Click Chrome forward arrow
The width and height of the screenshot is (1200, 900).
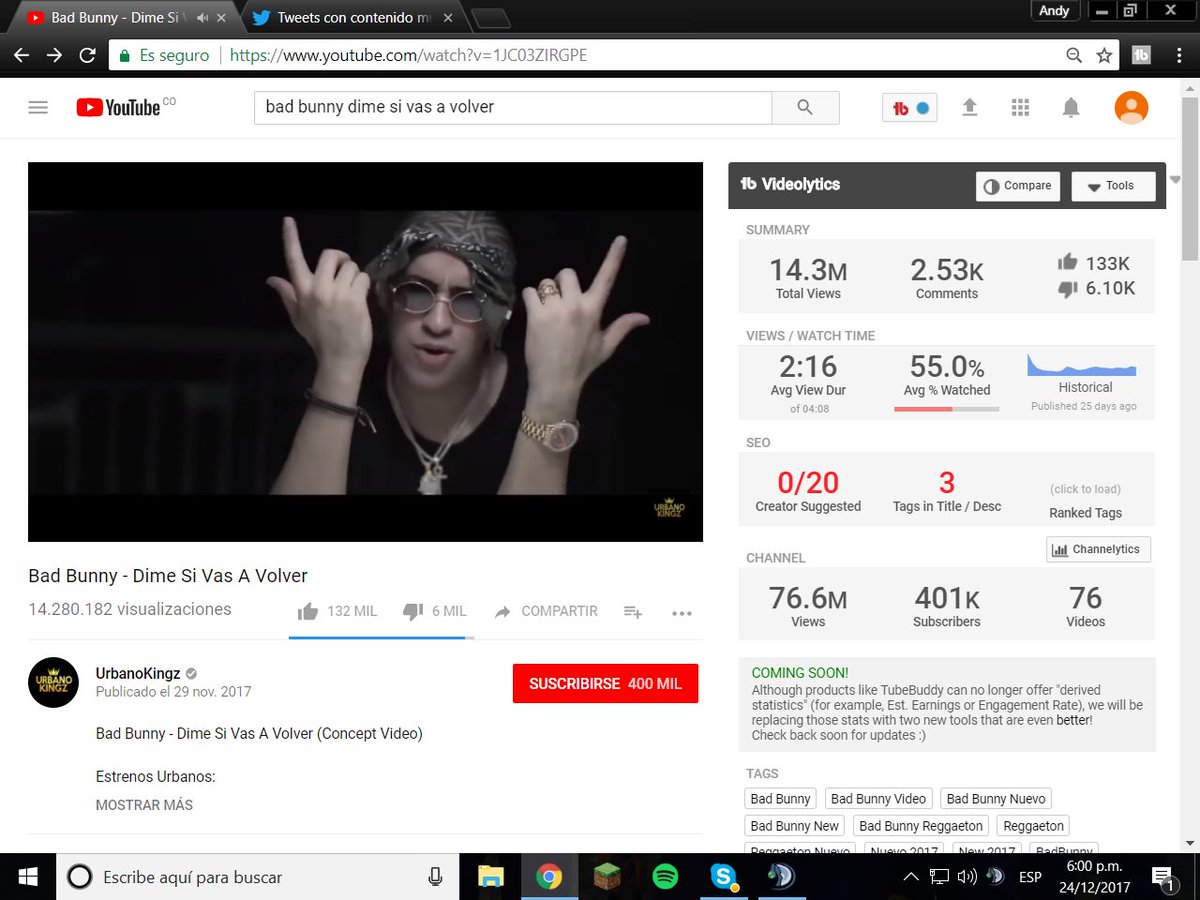54,55
